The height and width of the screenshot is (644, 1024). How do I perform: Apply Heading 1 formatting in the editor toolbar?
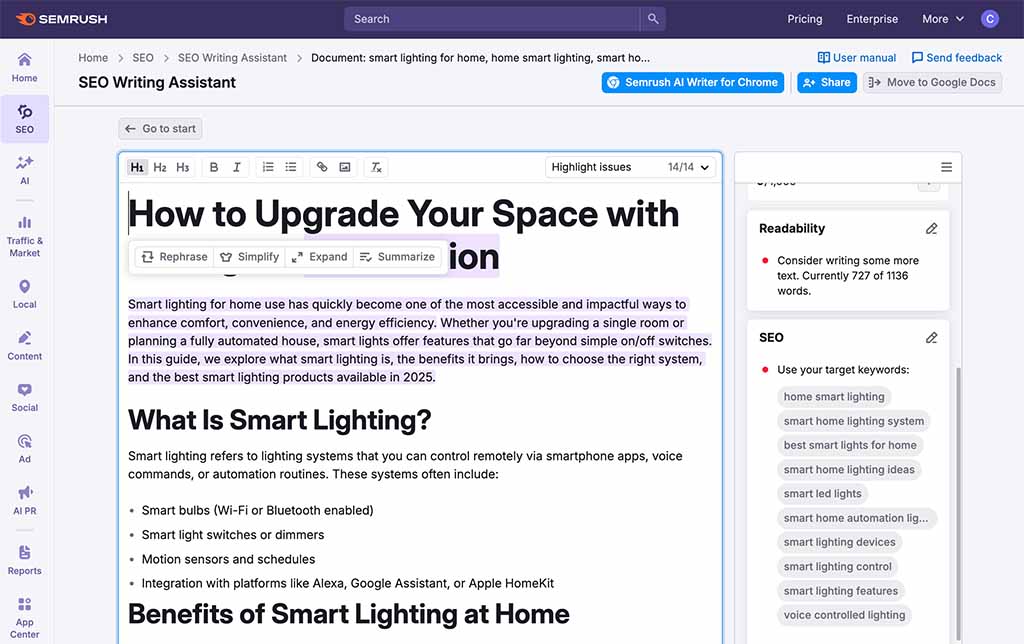[x=137, y=167]
